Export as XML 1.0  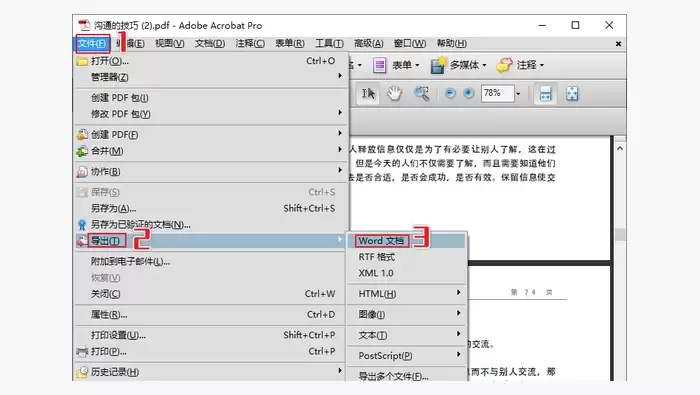(x=406, y=273)
